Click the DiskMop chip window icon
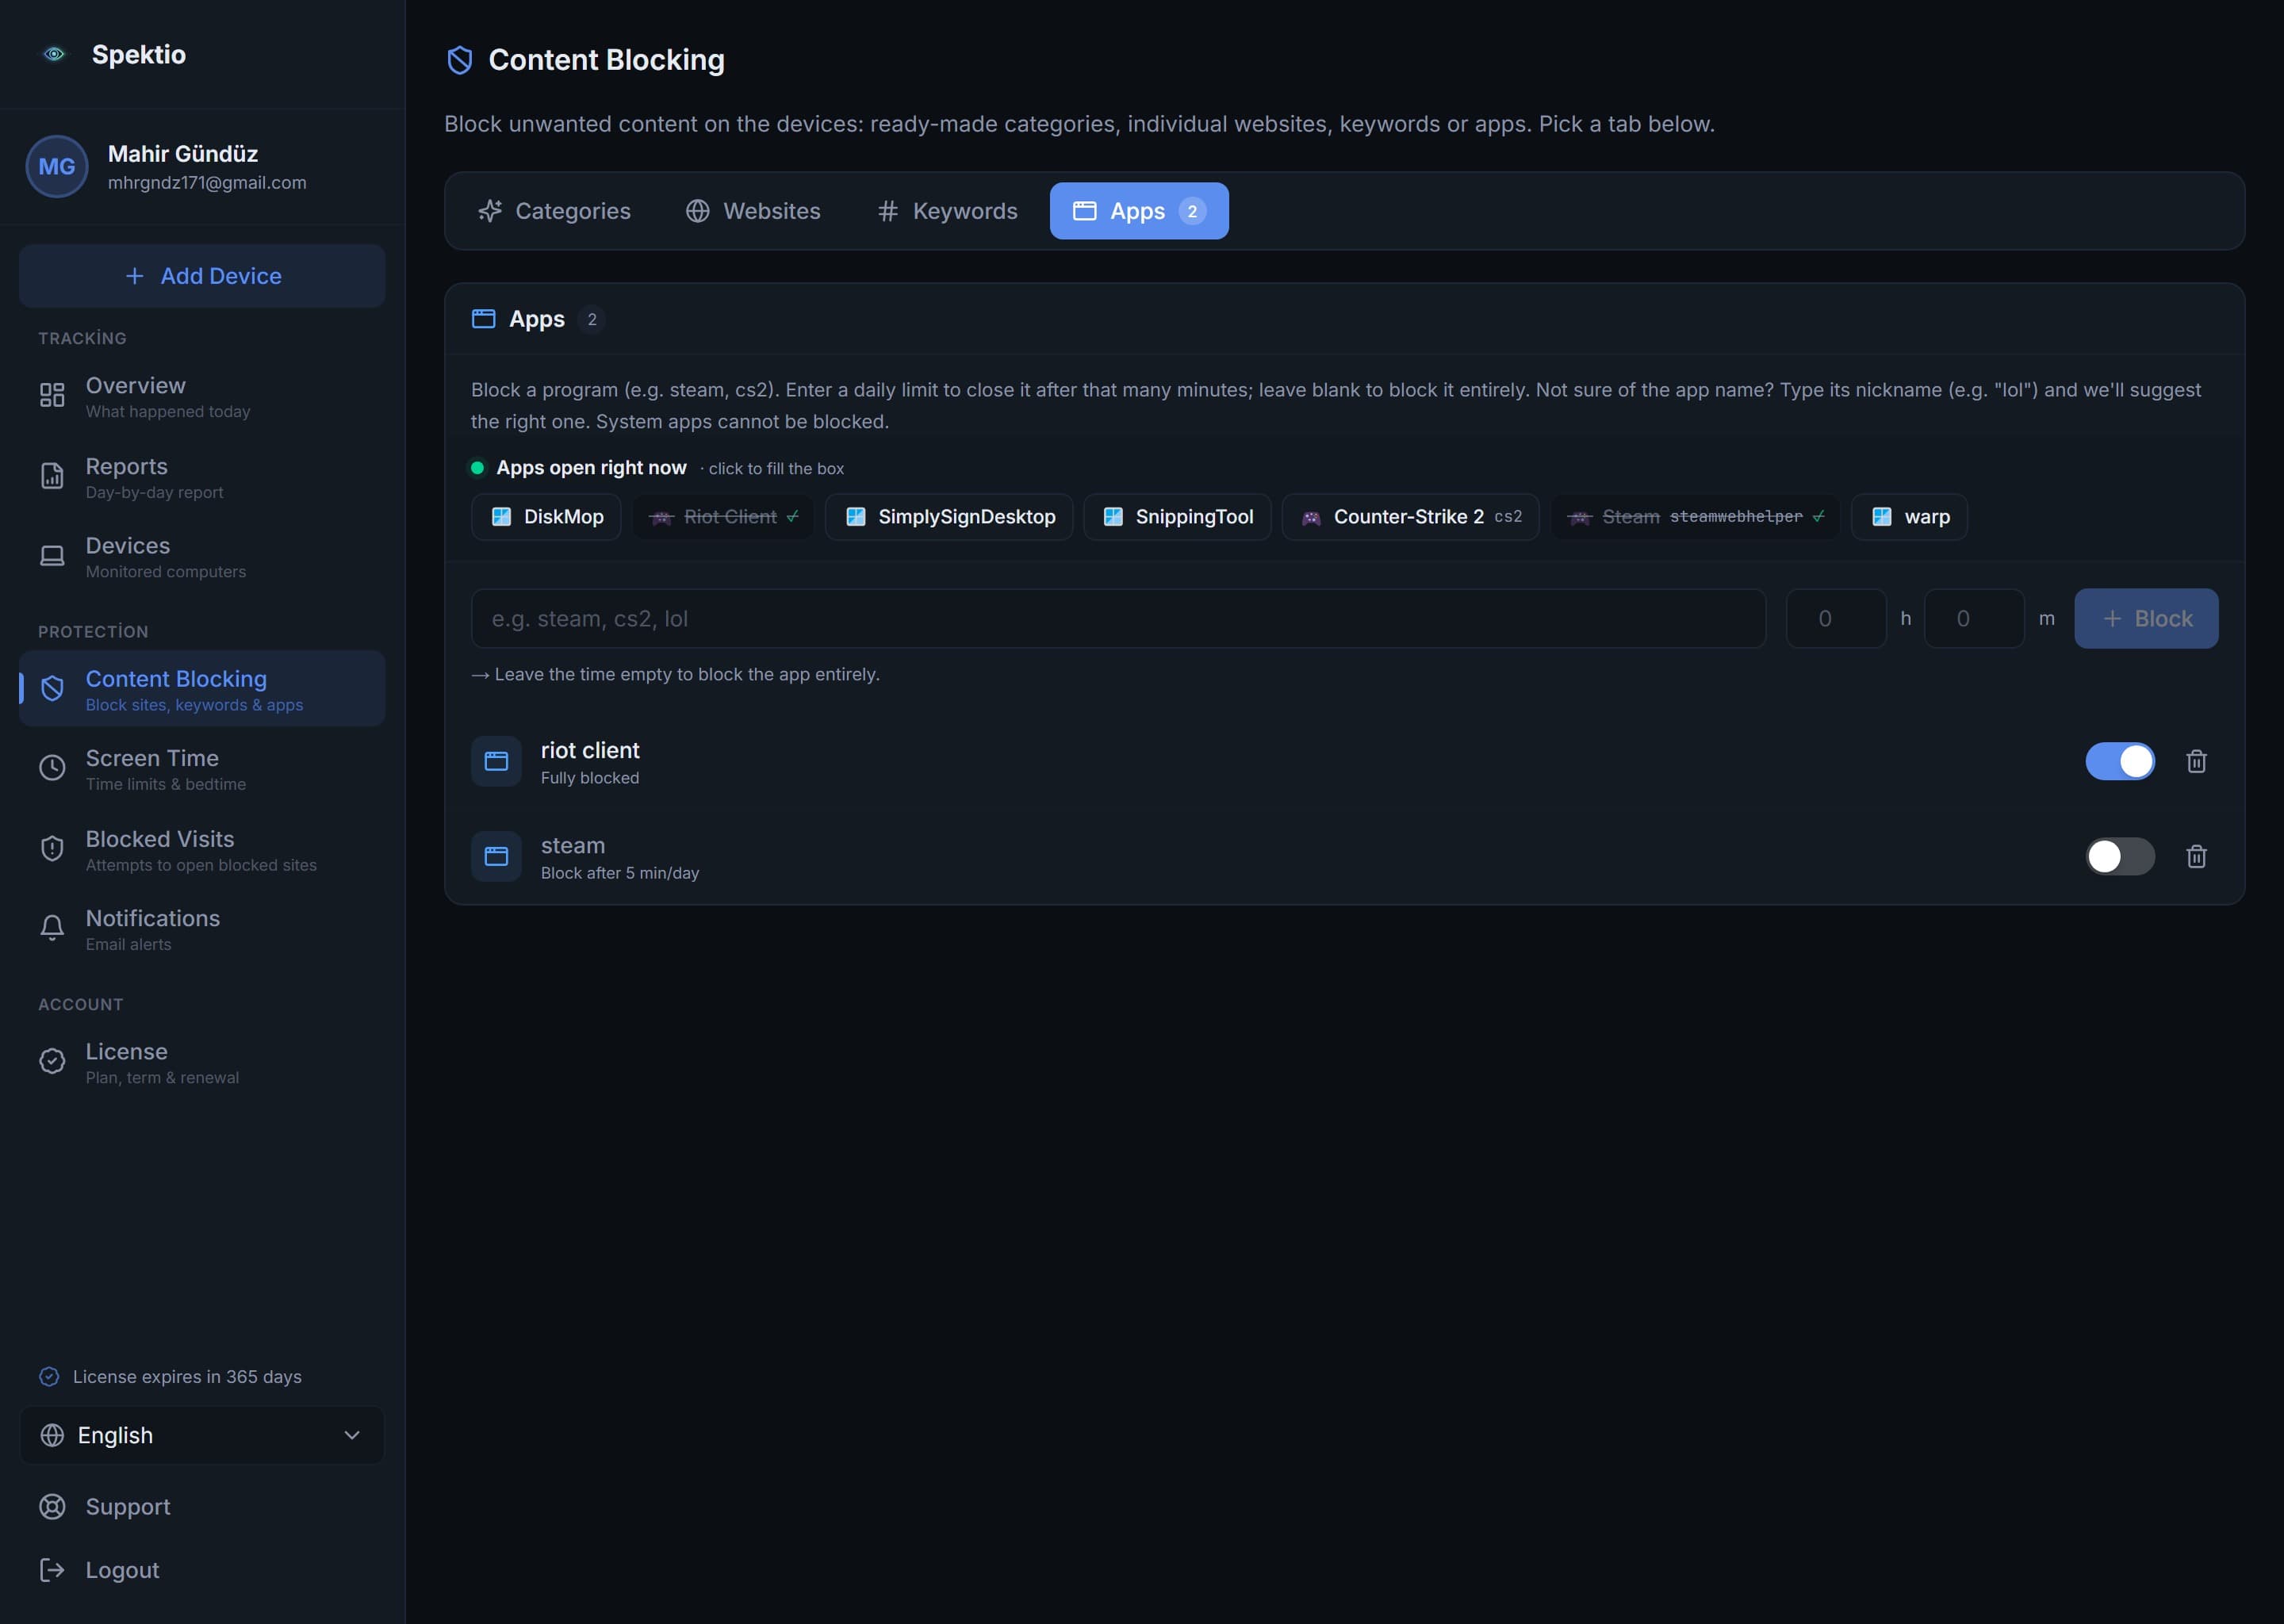2284x1624 pixels. click(x=502, y=517)
